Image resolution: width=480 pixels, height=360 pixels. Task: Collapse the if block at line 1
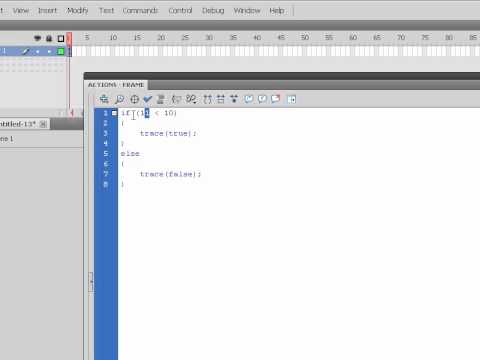click(x=114, y=113)
